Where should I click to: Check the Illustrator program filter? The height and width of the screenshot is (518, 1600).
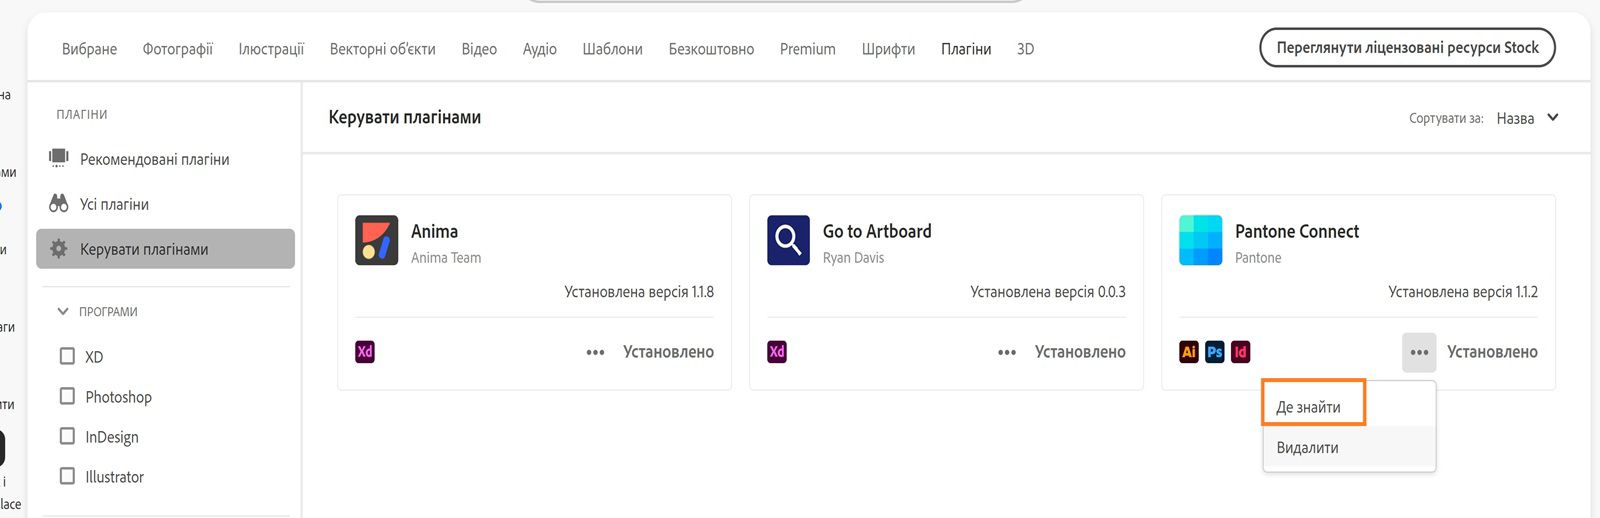point(67,476)
